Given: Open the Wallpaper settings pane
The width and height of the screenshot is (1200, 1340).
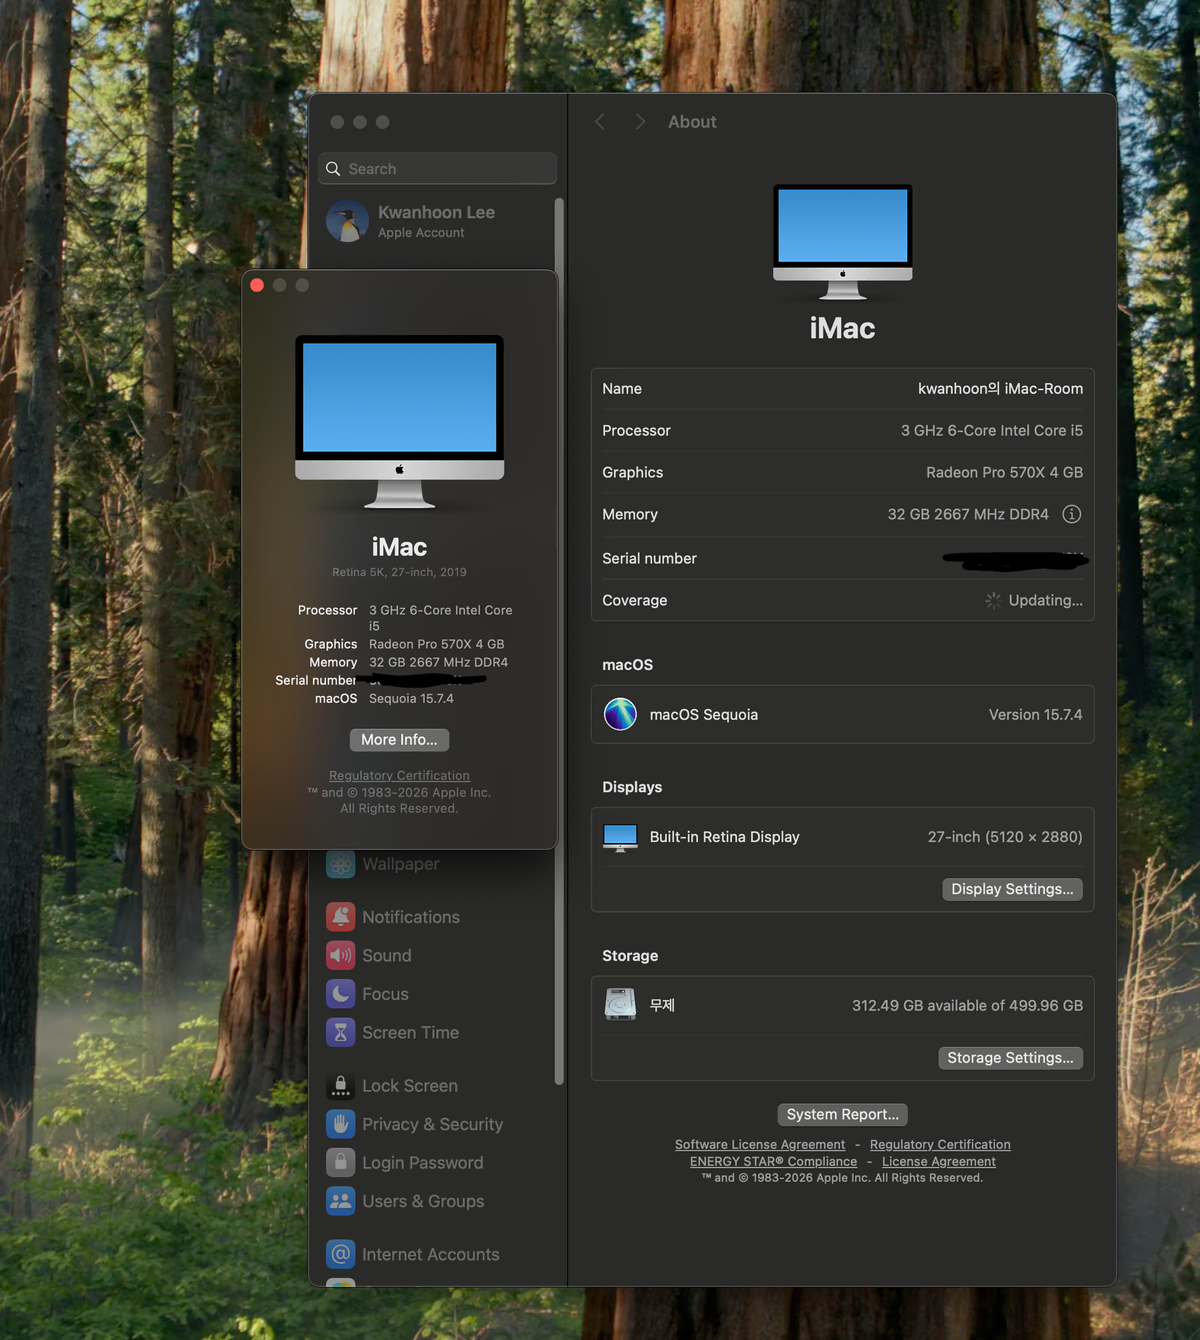Looking at the screenshot, I should 437,864.
